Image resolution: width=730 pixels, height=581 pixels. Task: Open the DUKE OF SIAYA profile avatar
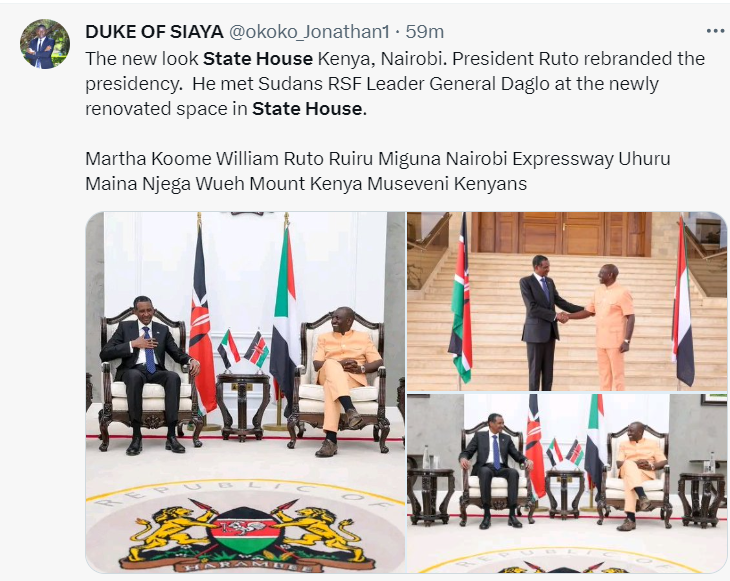click(45, 44)
